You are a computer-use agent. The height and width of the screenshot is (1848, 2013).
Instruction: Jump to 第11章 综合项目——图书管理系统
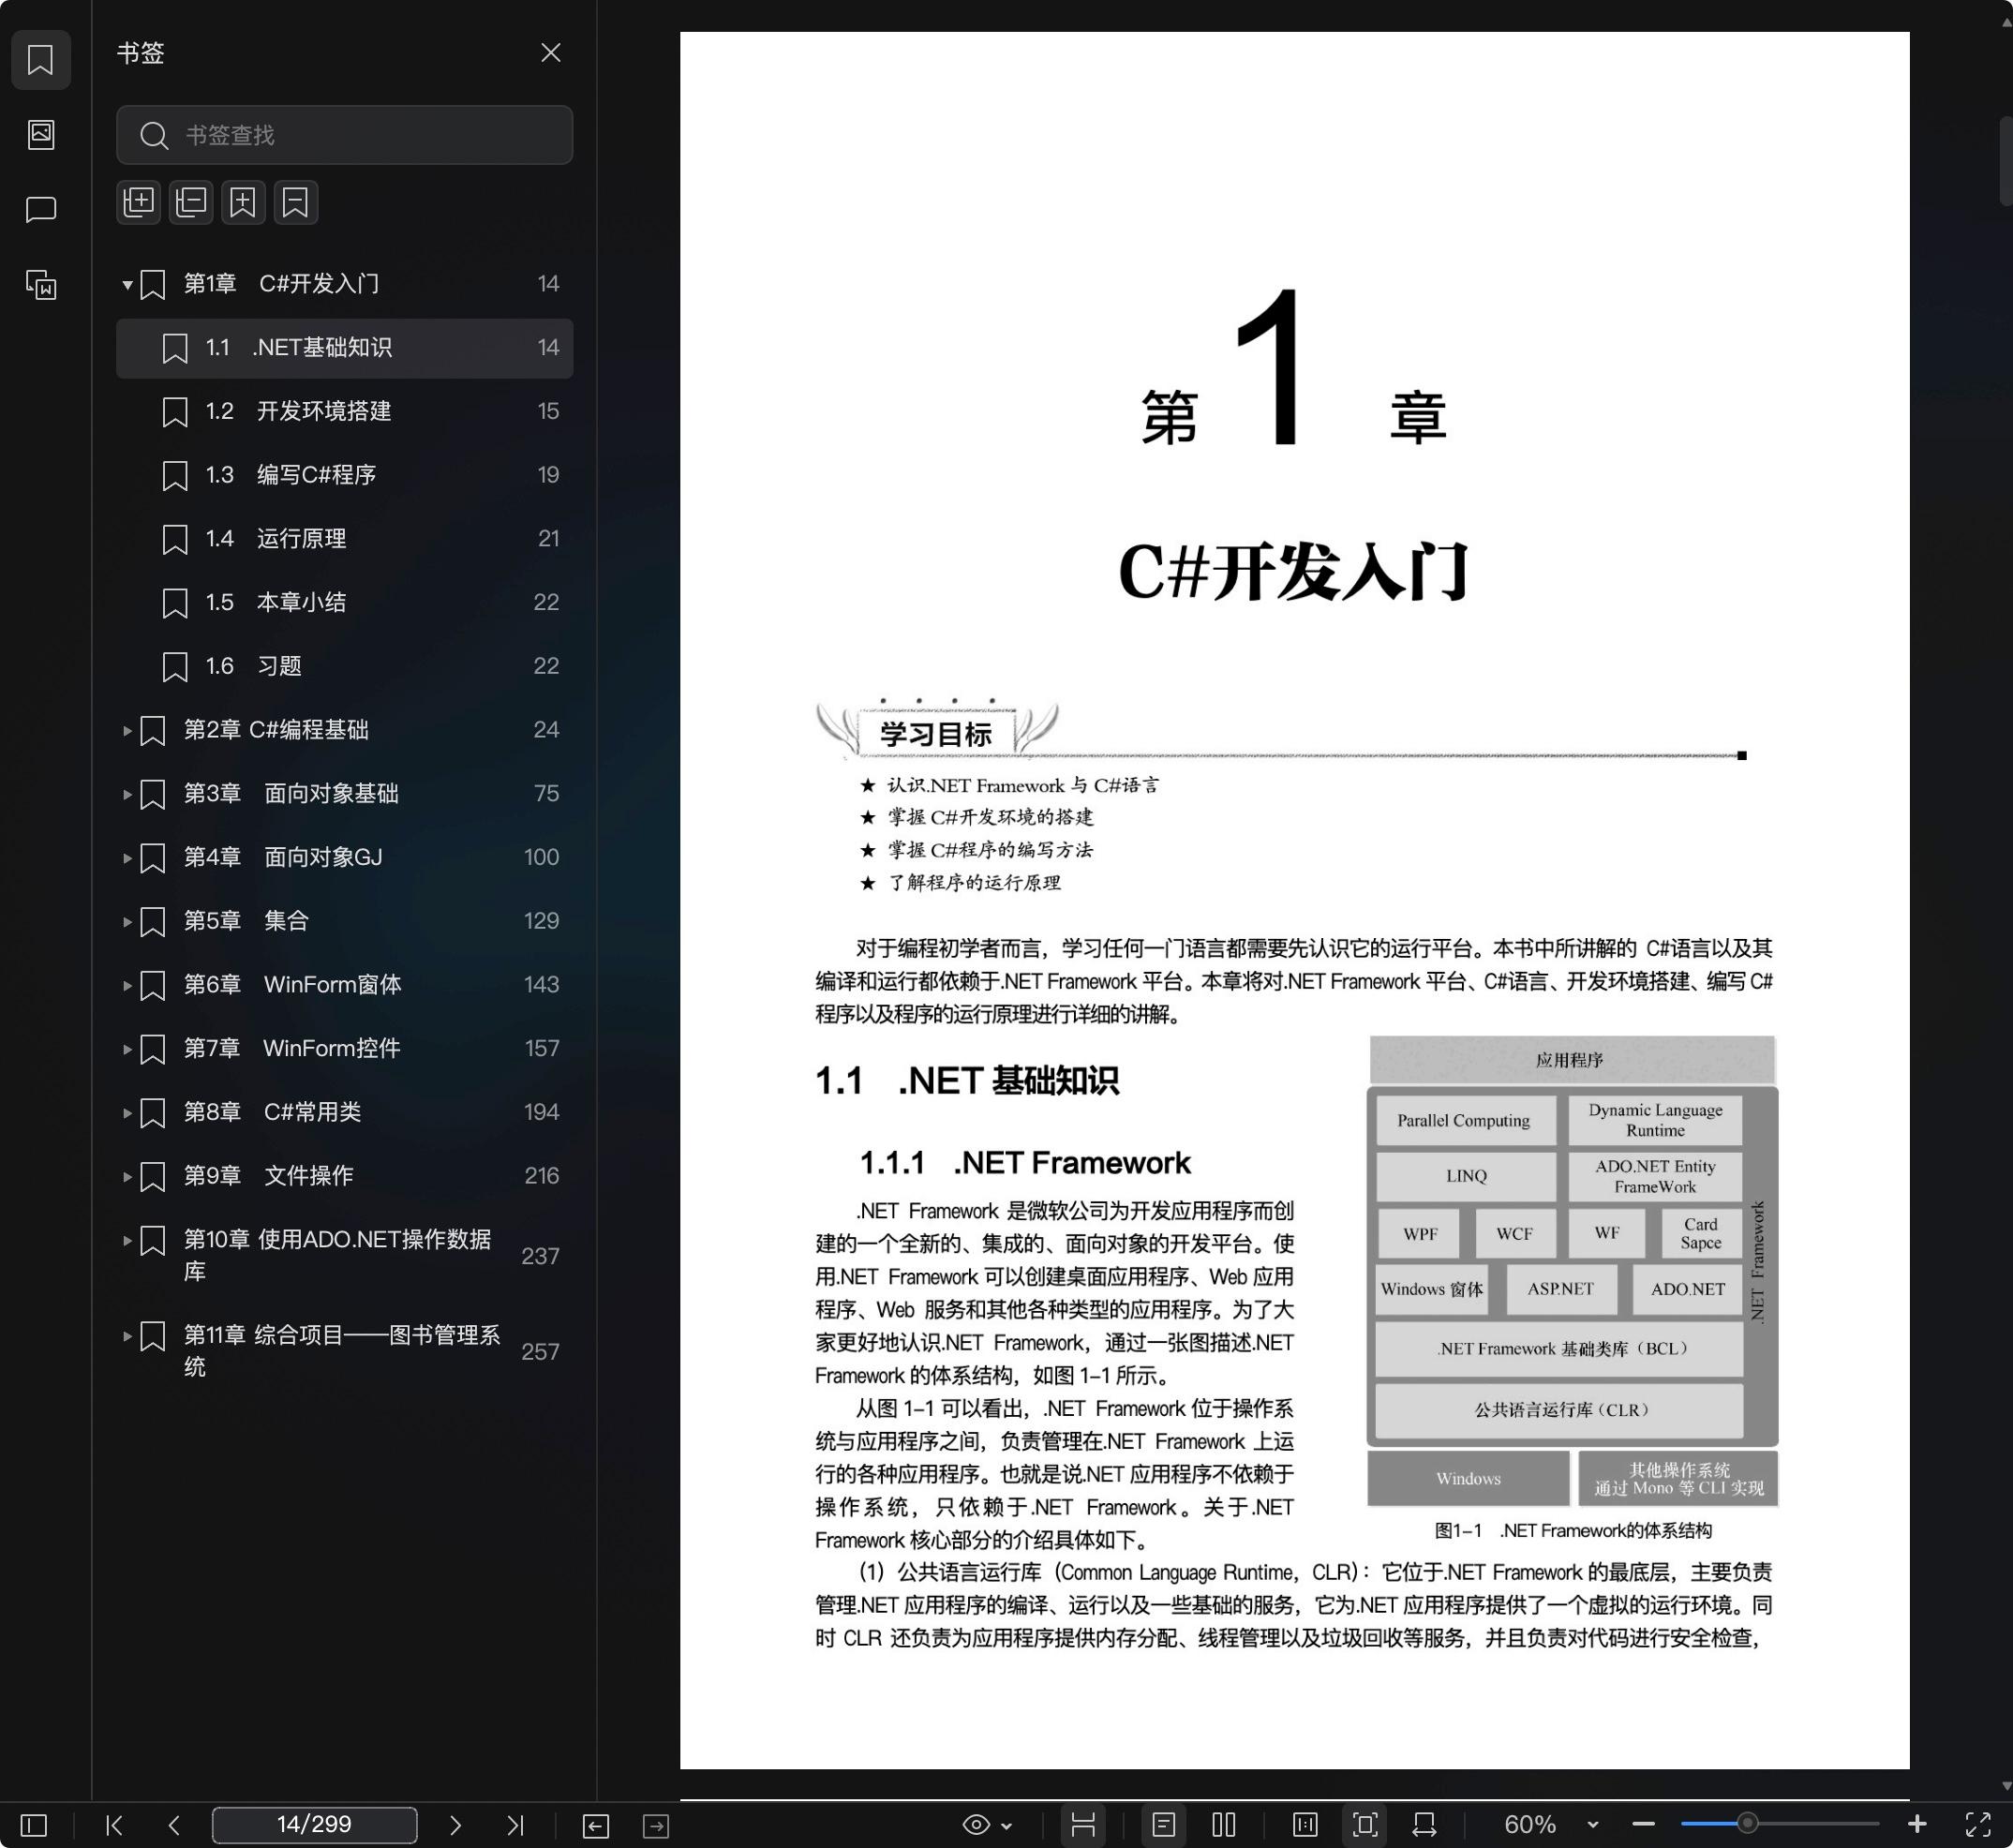344,1351
